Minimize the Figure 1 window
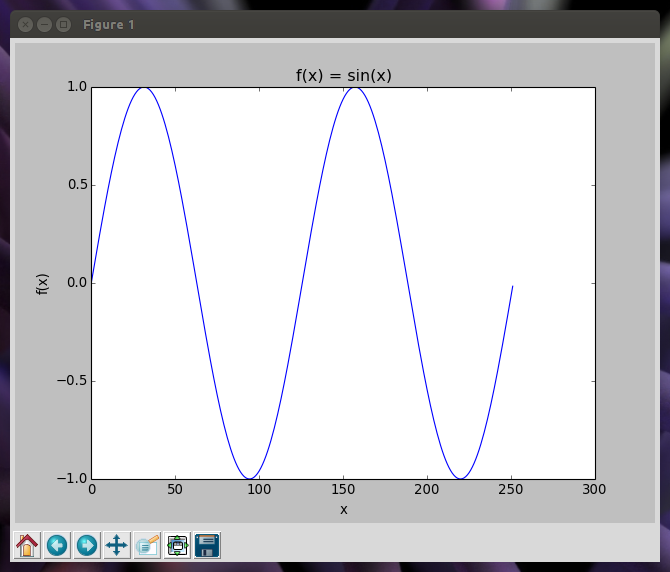This screenshot has width=670, height=572. click(44, 25)
